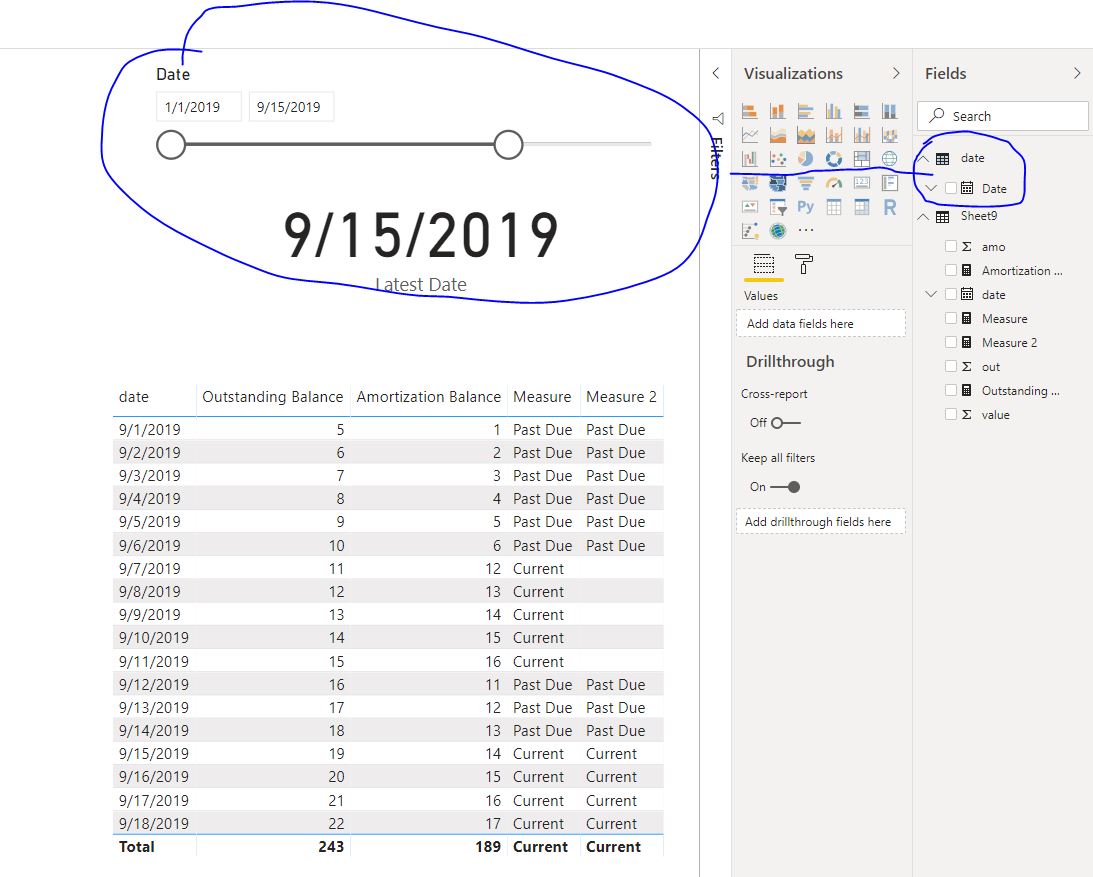The width and height of the screenshot is (1093, 877).
Task: Select the Donut chart visual
Action: click(834, 159)
